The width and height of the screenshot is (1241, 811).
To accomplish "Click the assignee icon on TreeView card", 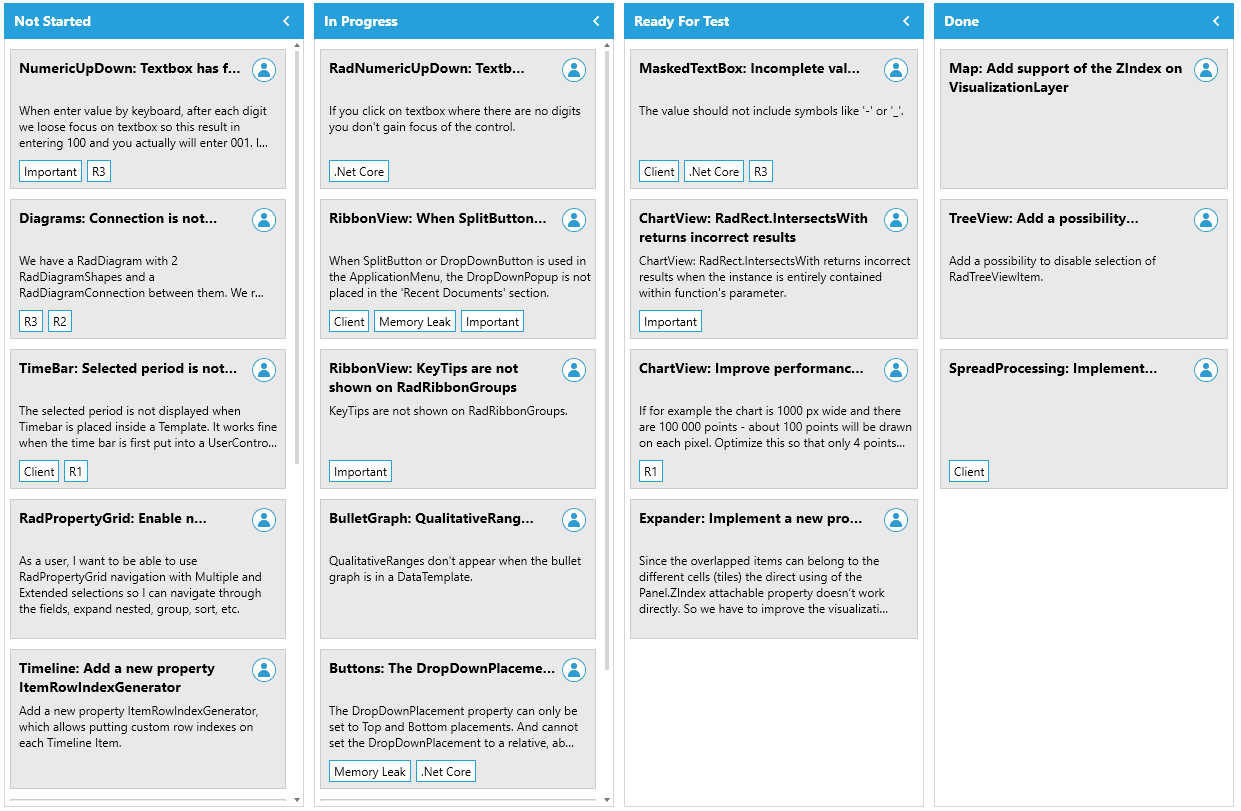I will [1206, 220].
